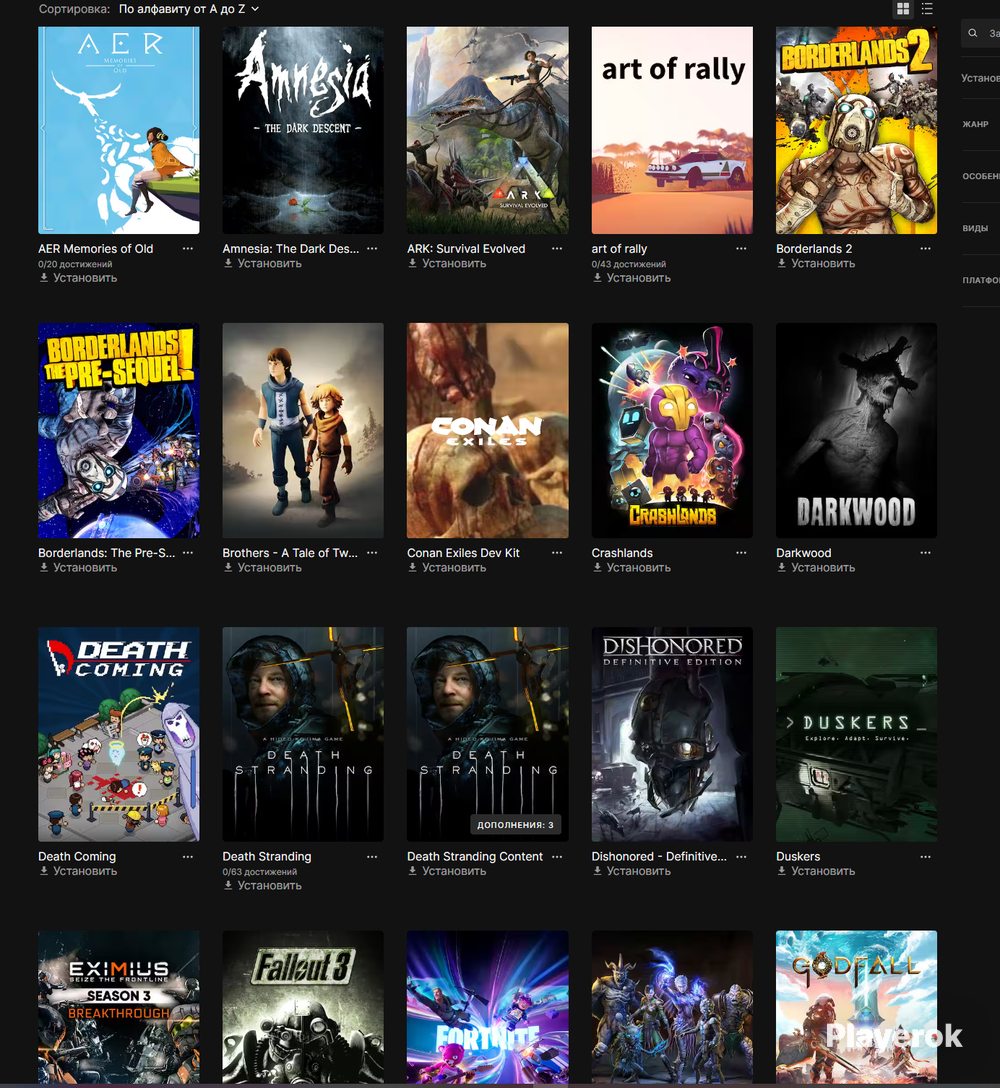1000x1088 pixels.
Task: Install Death Stranding Content
Action: 447,872
